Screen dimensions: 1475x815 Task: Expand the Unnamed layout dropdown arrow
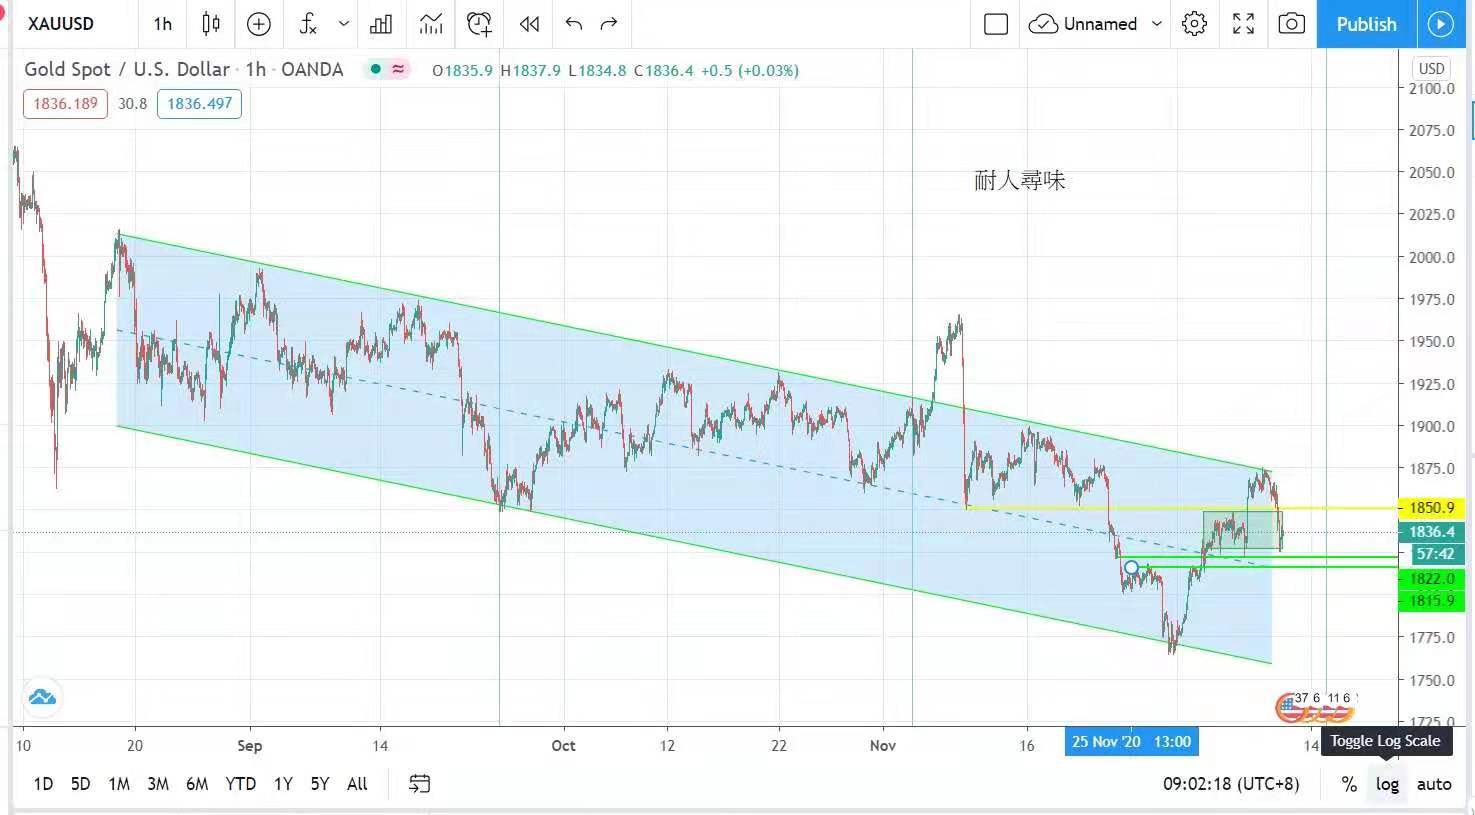pos(1157,24)
